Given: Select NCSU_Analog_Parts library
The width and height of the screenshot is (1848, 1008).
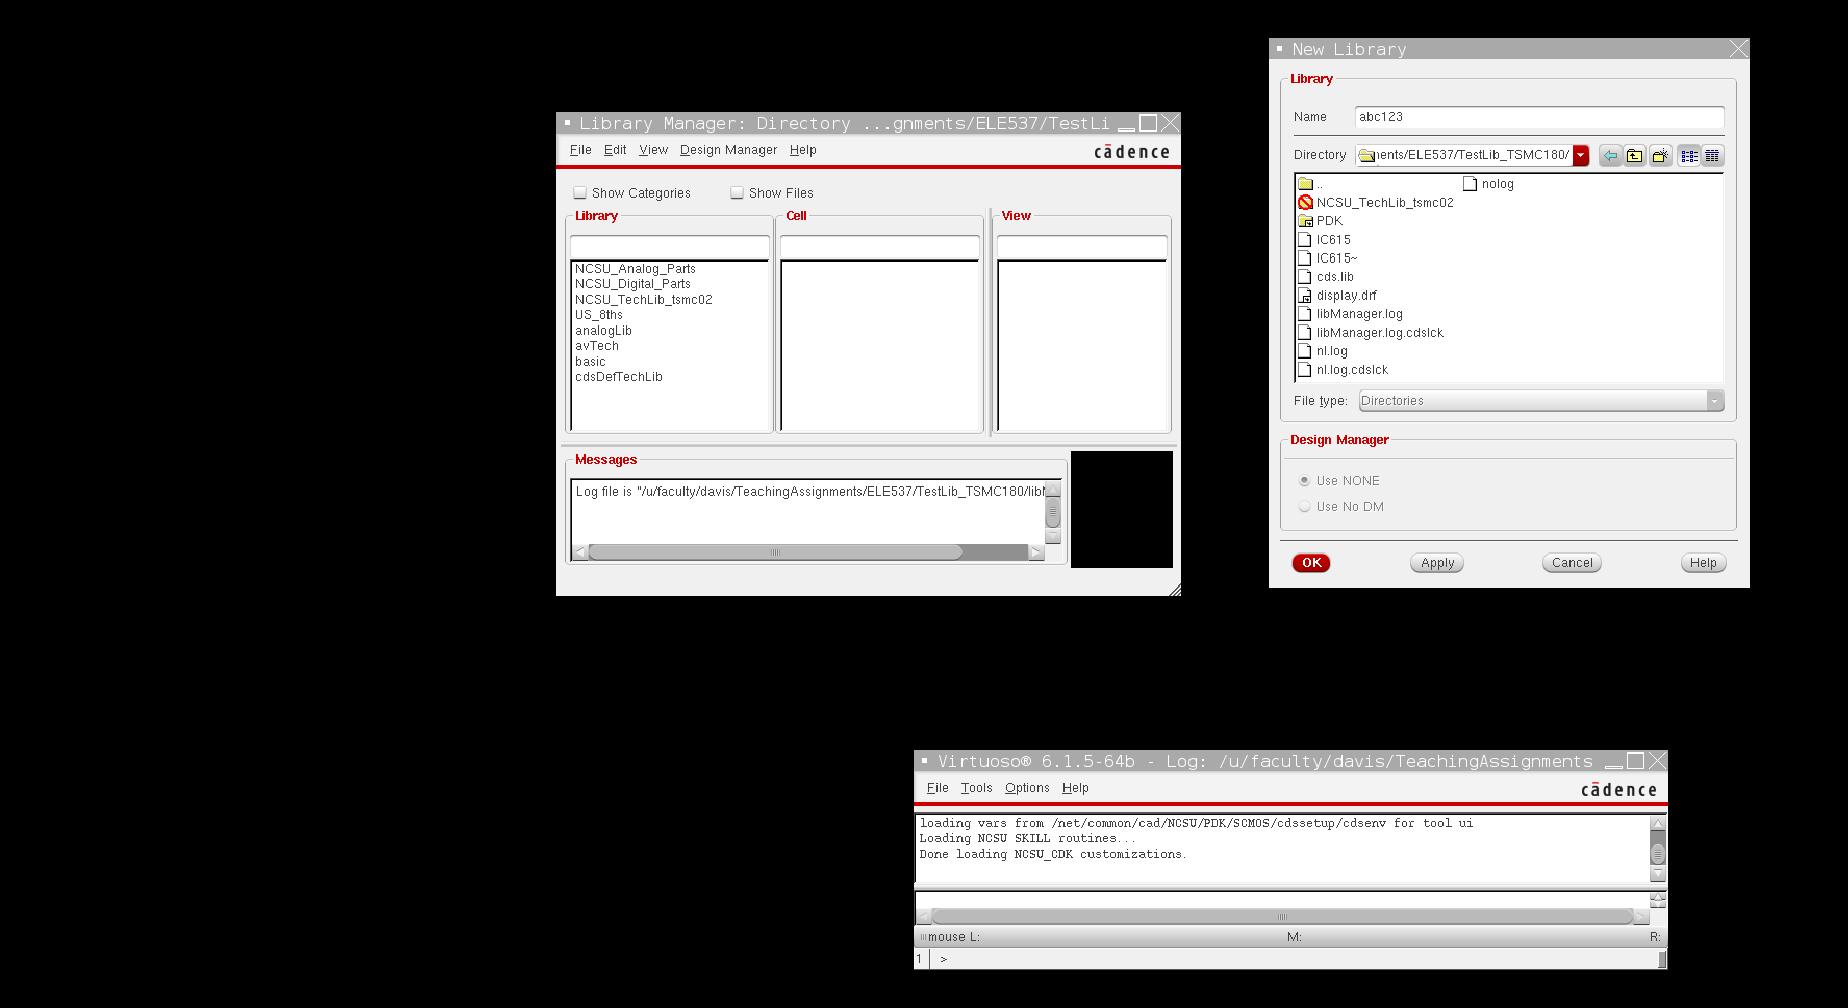Looking at the screenshot, I should (635, 269).
